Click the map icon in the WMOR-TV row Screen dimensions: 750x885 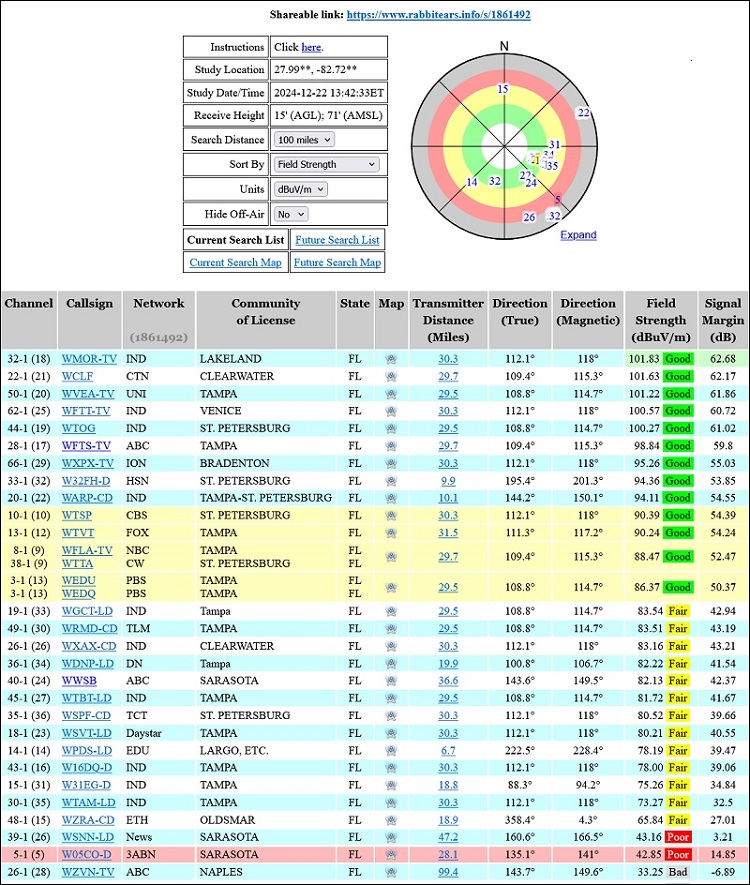(x=390, y=358)
